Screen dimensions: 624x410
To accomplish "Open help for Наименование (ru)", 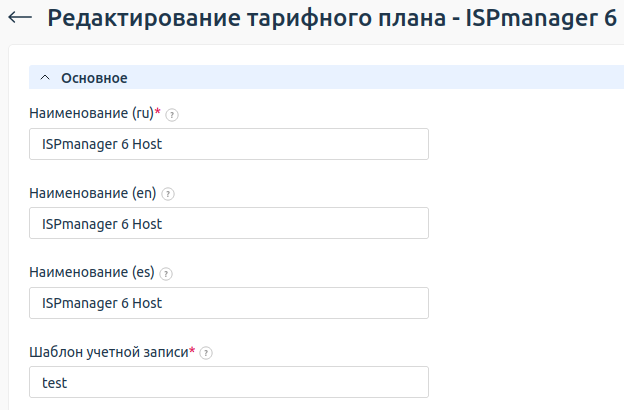I will click(172, 115).
